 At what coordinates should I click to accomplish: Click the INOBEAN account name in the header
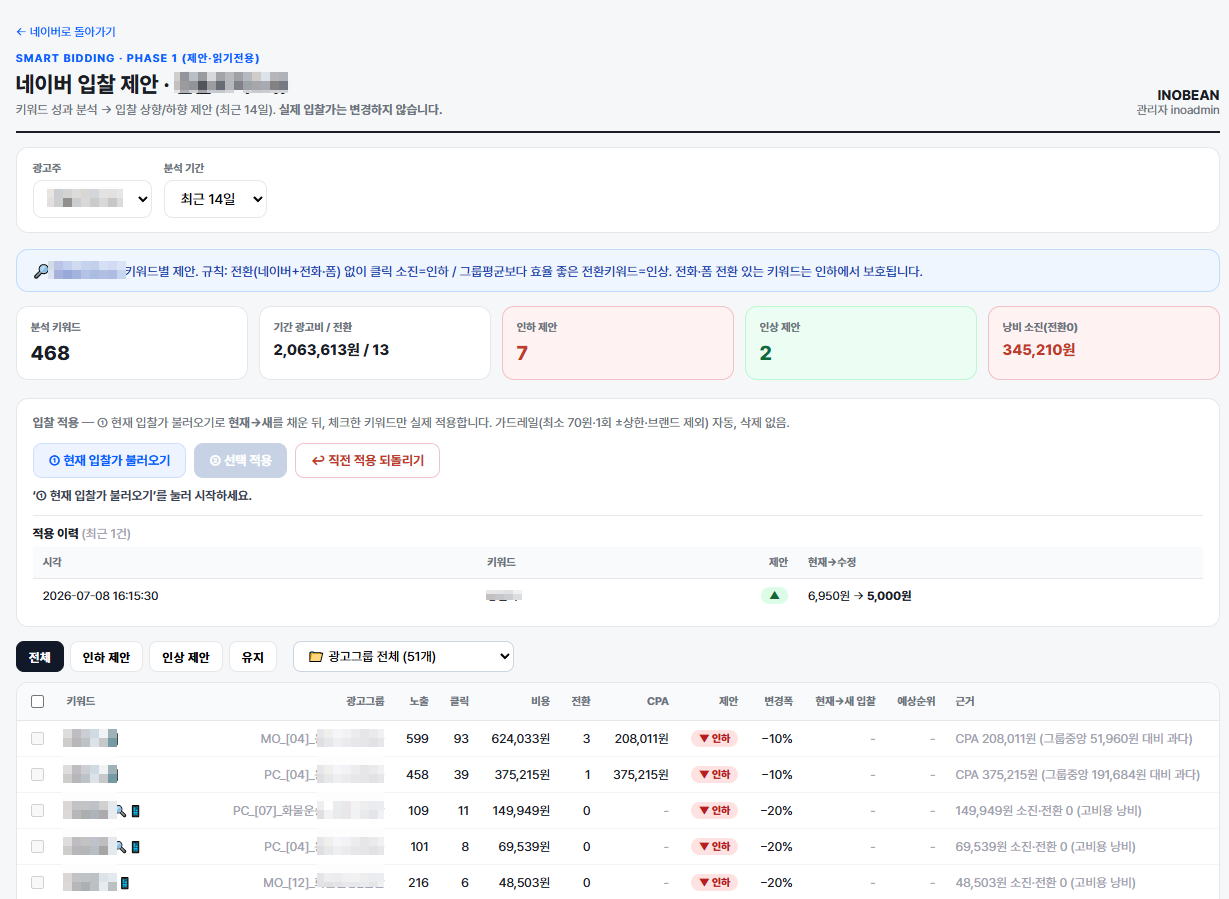(x=1188, y=95)
